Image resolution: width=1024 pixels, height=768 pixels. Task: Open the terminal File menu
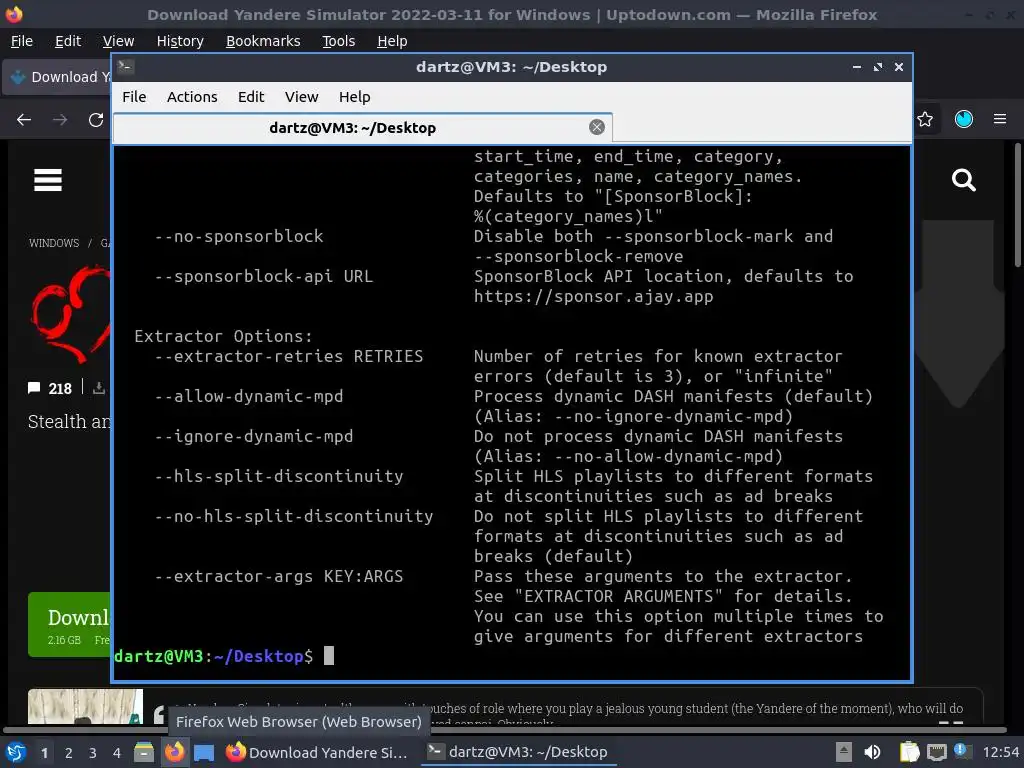(x=134, y=97)
